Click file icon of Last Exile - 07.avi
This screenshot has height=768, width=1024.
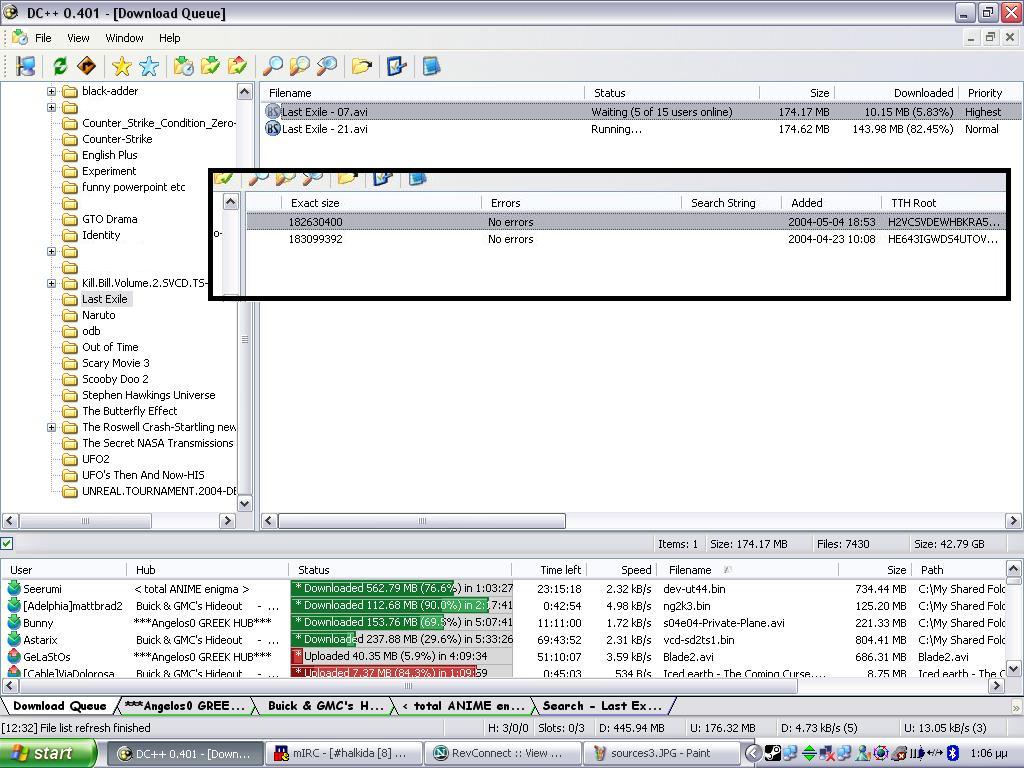point(272,112)
